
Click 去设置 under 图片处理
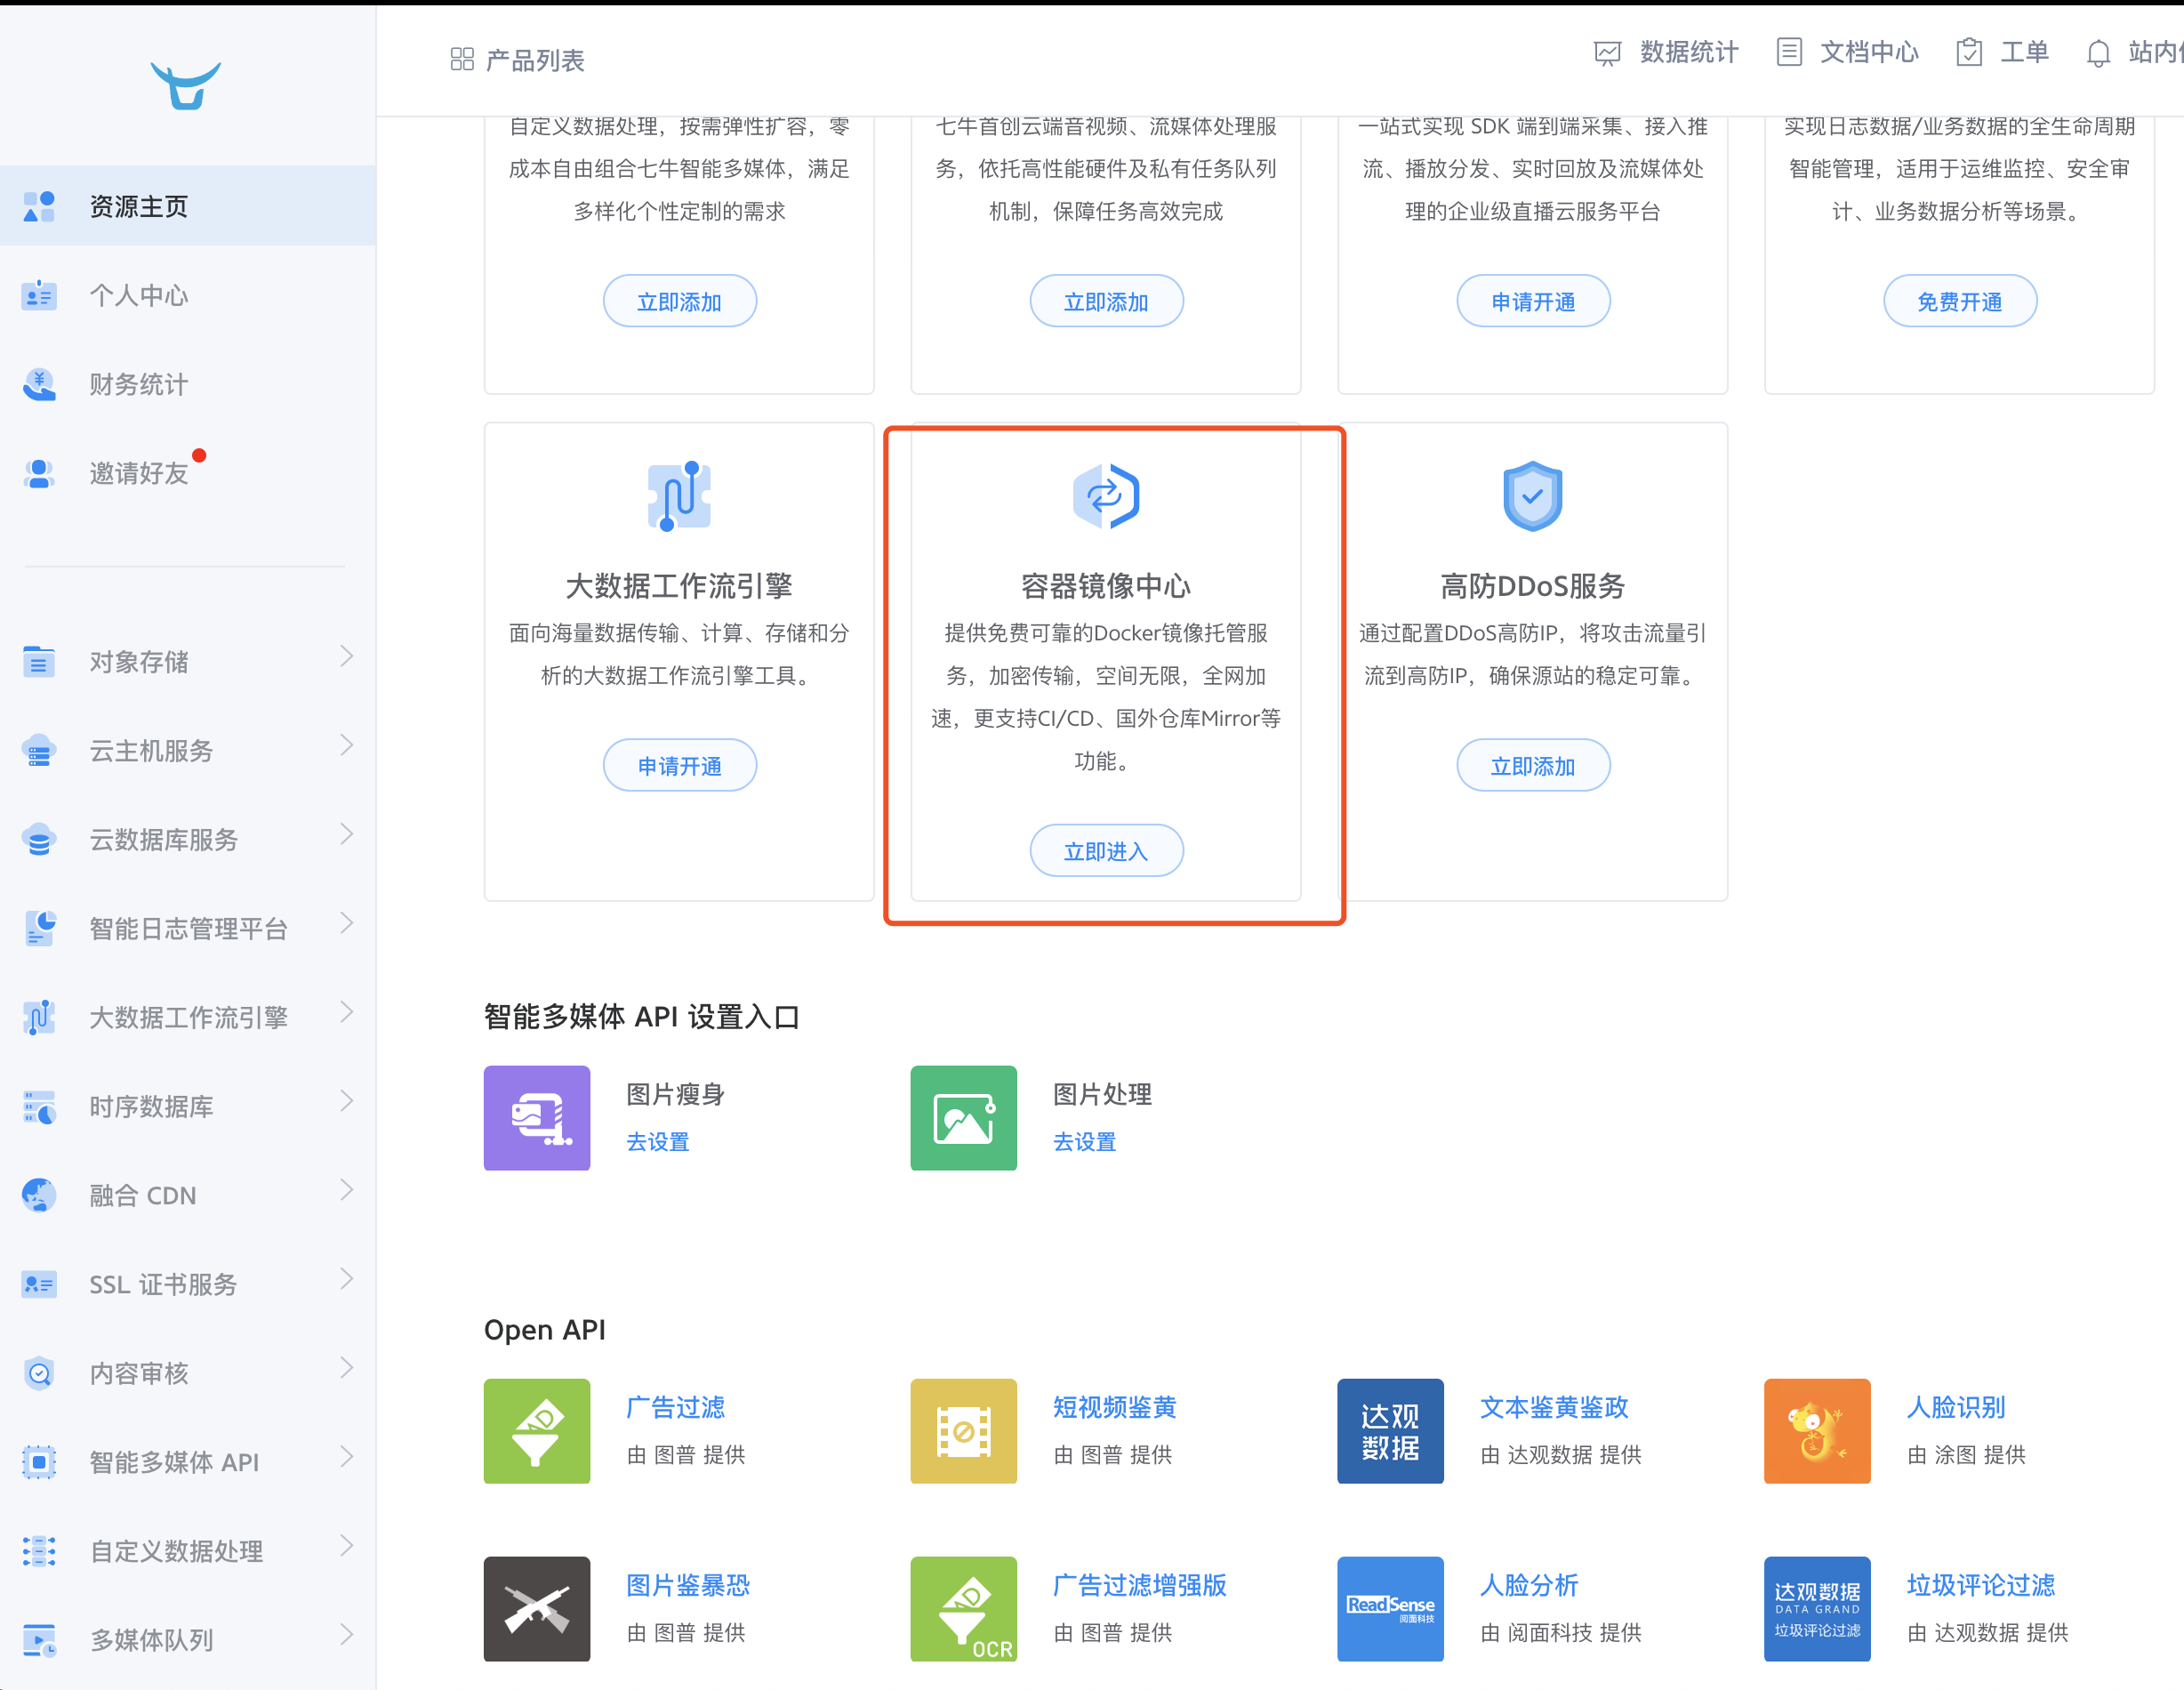tap(1084, 1142)
